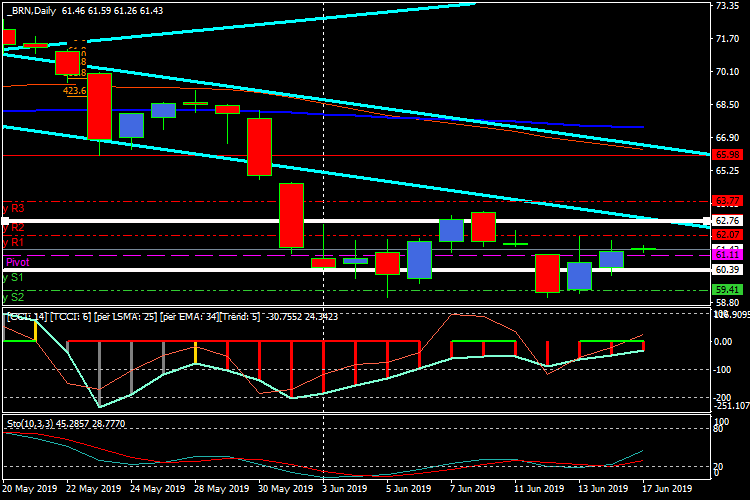The height and width of the screenshot is (500, 750).
Task: Click the CCI/TCCI indicator label text
Action: pos(100,317)
